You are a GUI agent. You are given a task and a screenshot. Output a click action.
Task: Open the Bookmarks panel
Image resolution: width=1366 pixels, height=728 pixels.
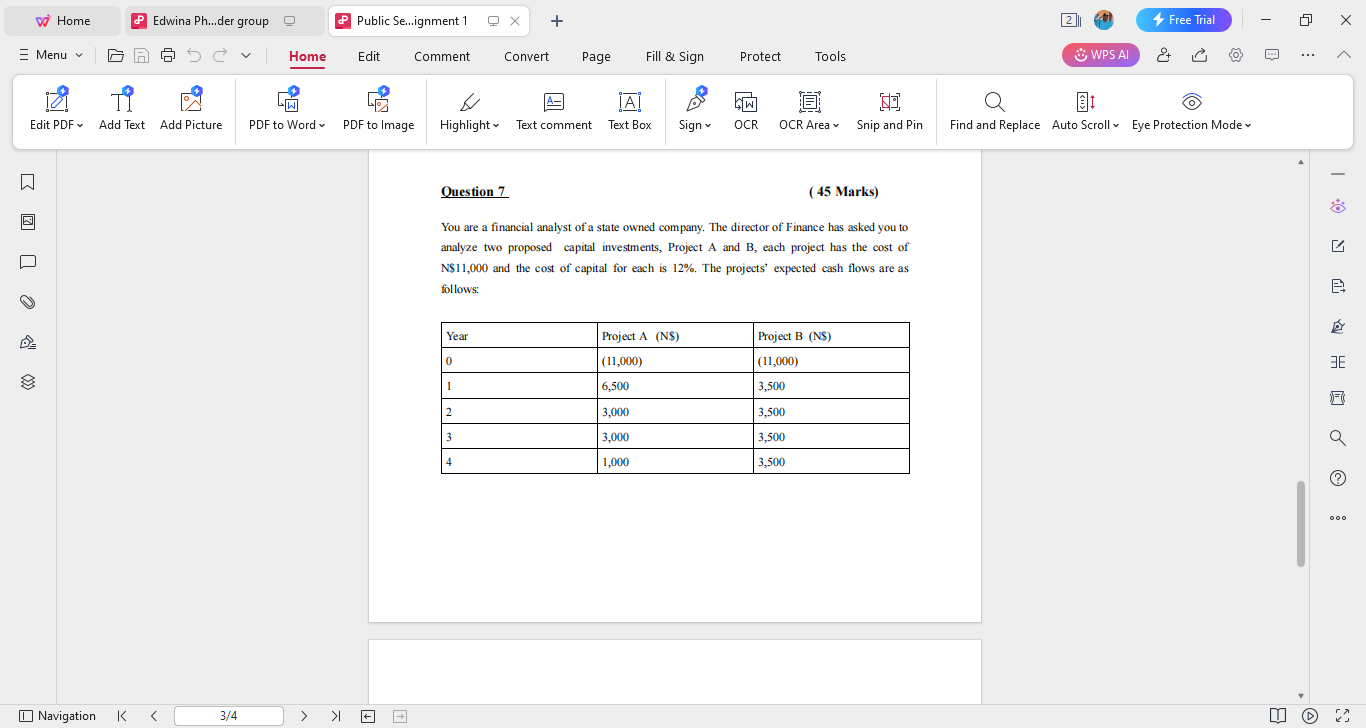27,182
